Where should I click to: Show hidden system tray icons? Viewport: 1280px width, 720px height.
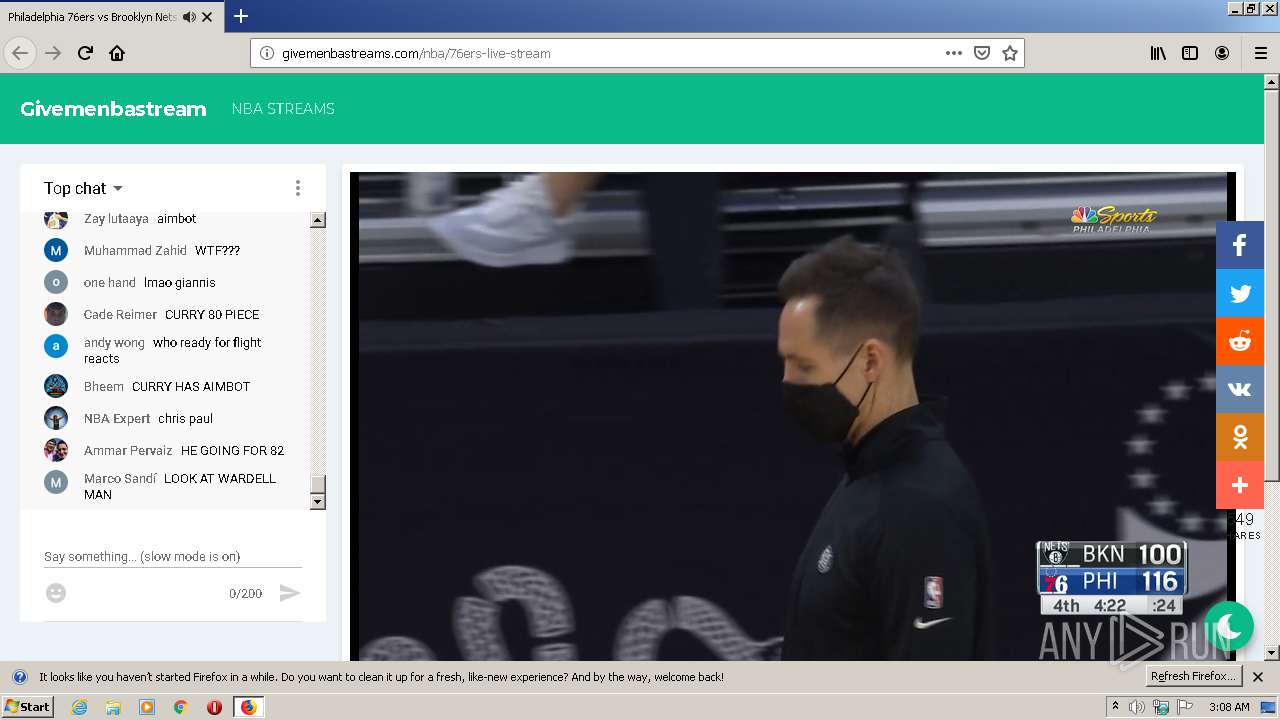pos(1115,707)
